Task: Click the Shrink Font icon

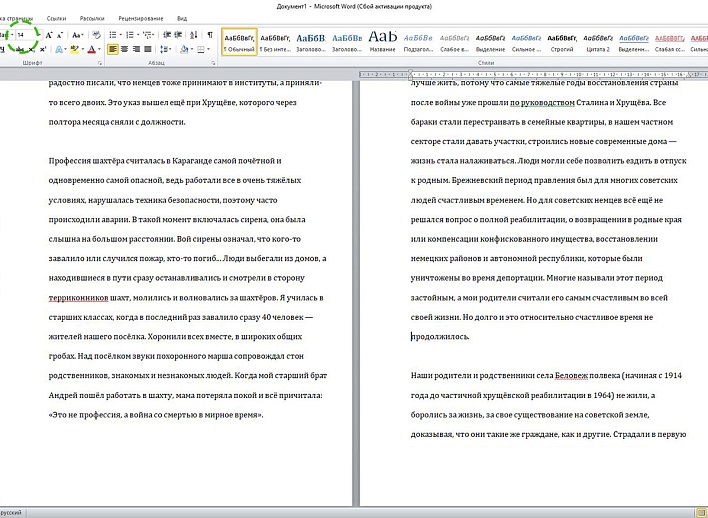Action: point(60,35)
